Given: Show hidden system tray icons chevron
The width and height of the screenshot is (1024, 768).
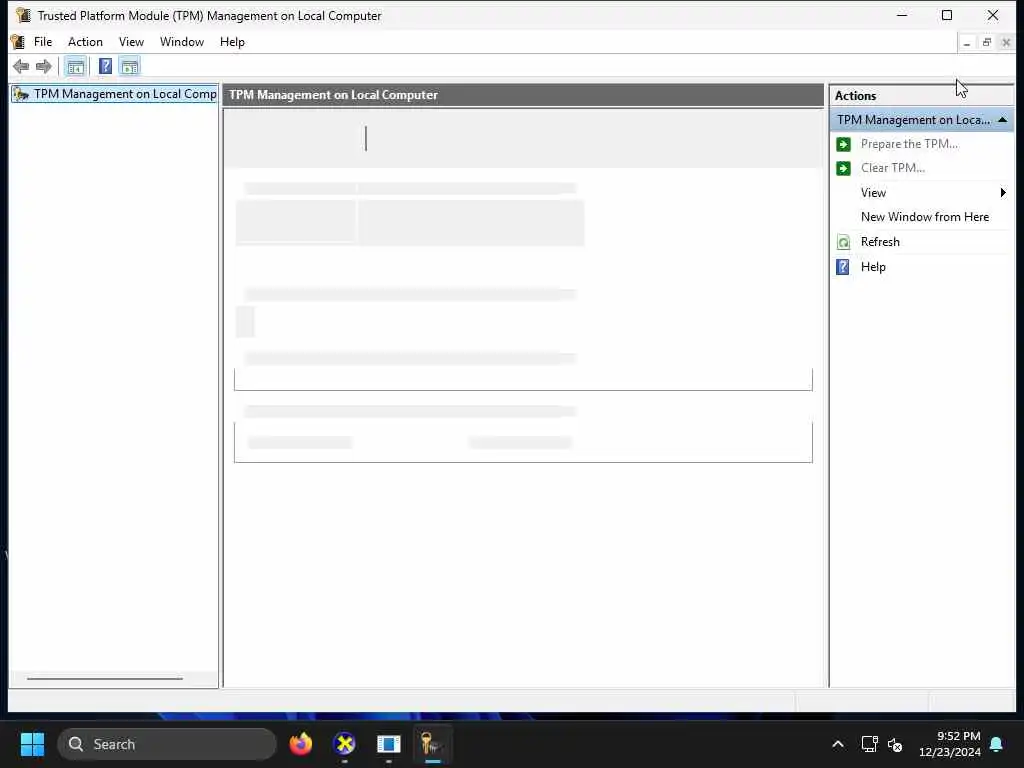Looking at the screenshot, I should coord(838,744).
